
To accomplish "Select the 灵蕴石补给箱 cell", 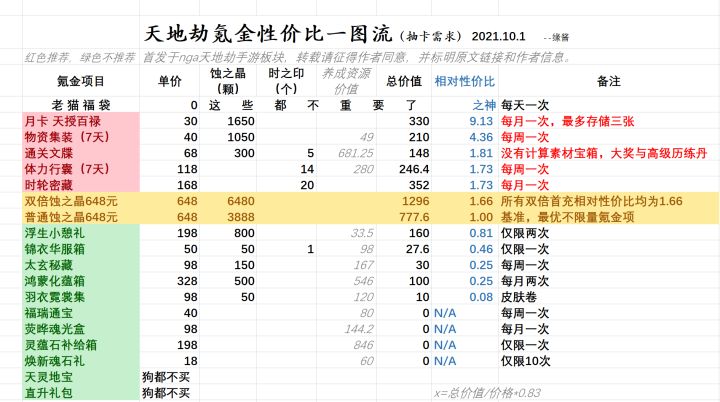I will [x=61, y=345].
